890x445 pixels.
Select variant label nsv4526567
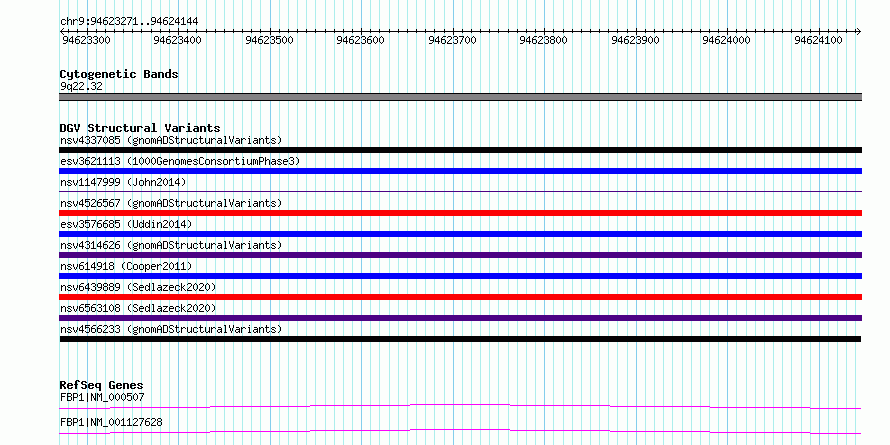point(171,203)
